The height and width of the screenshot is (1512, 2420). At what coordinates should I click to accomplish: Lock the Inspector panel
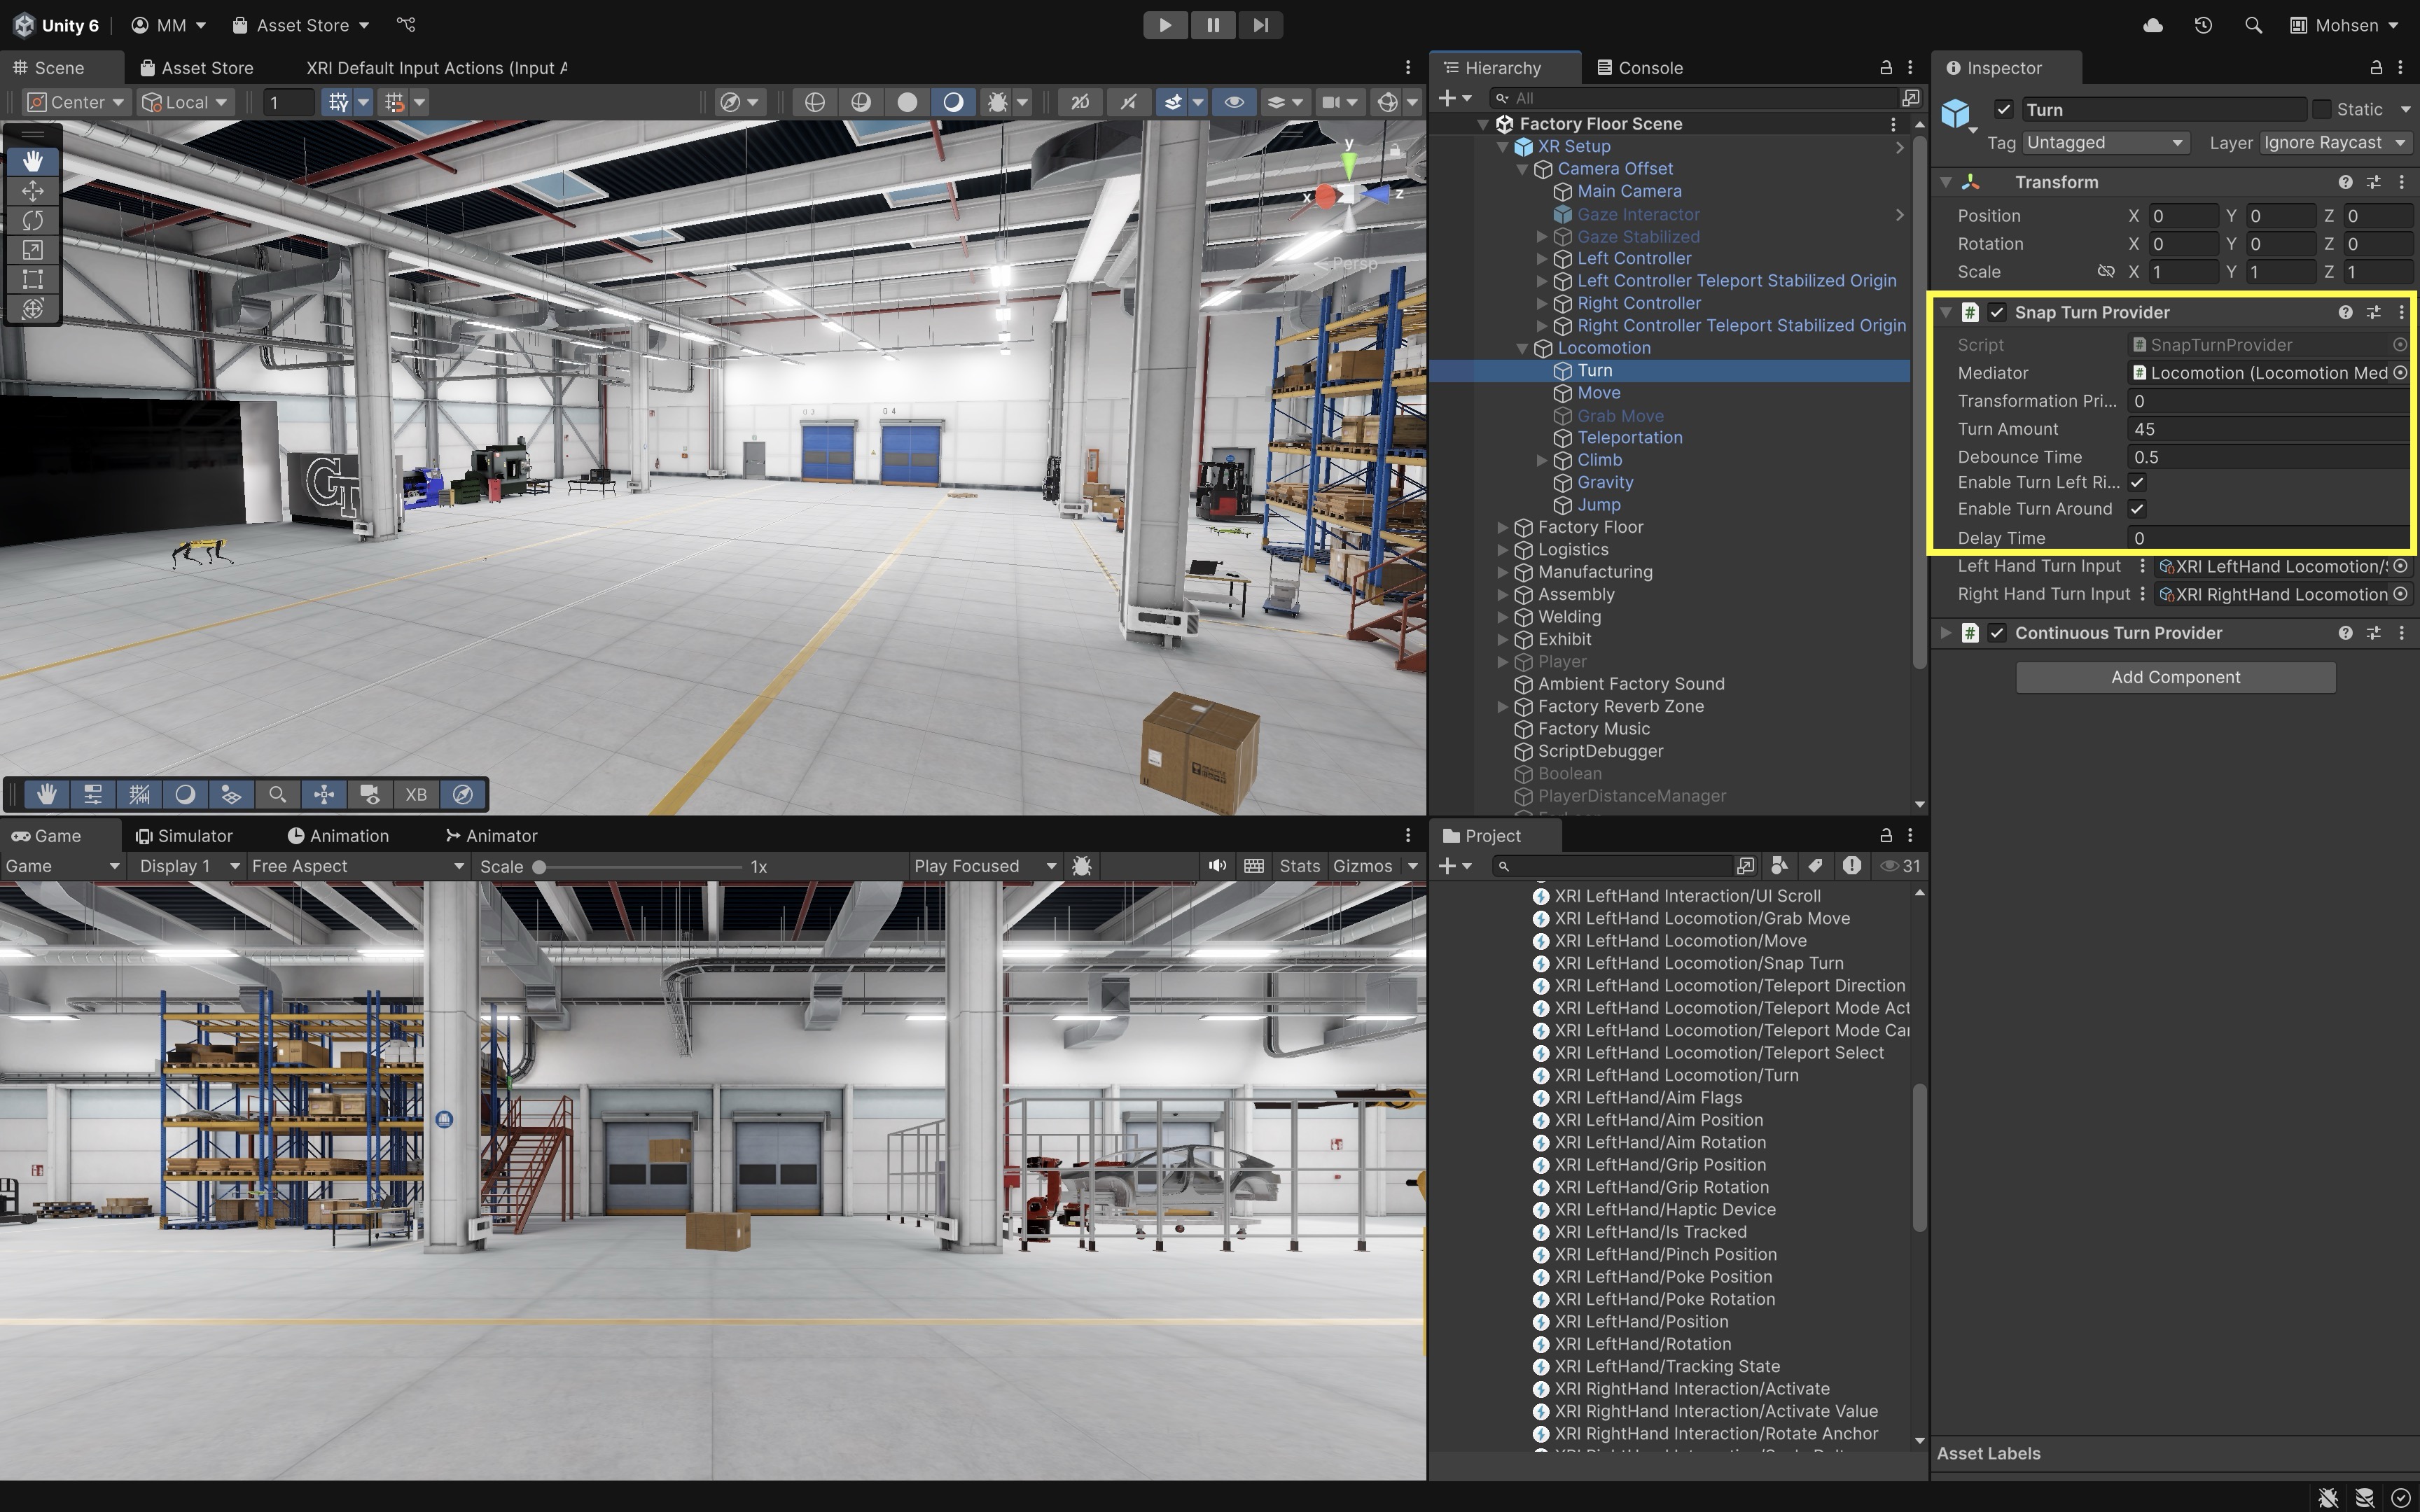[2375, 67]
